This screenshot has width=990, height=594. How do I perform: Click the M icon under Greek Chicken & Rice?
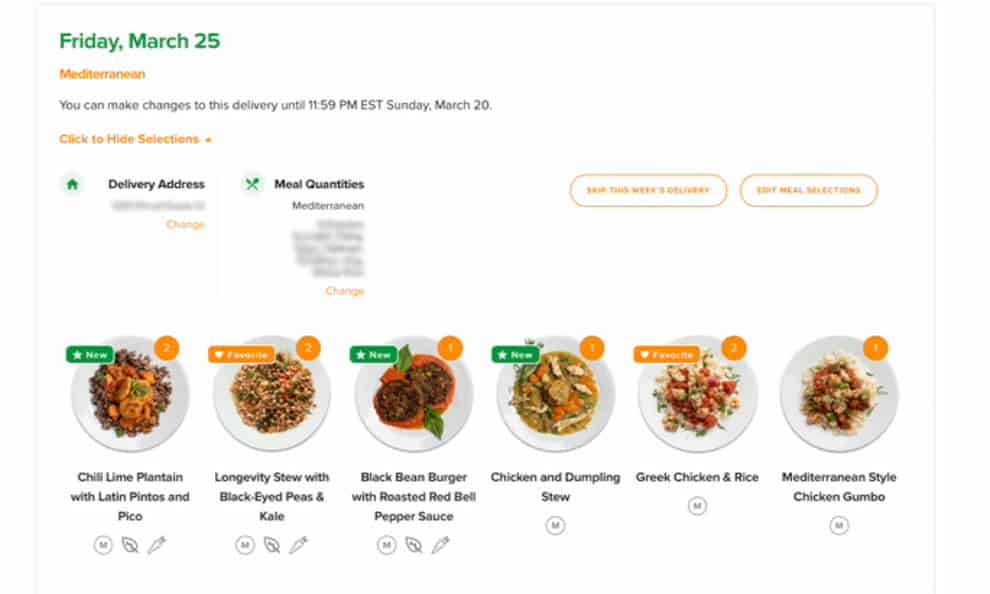coord(697,506)
